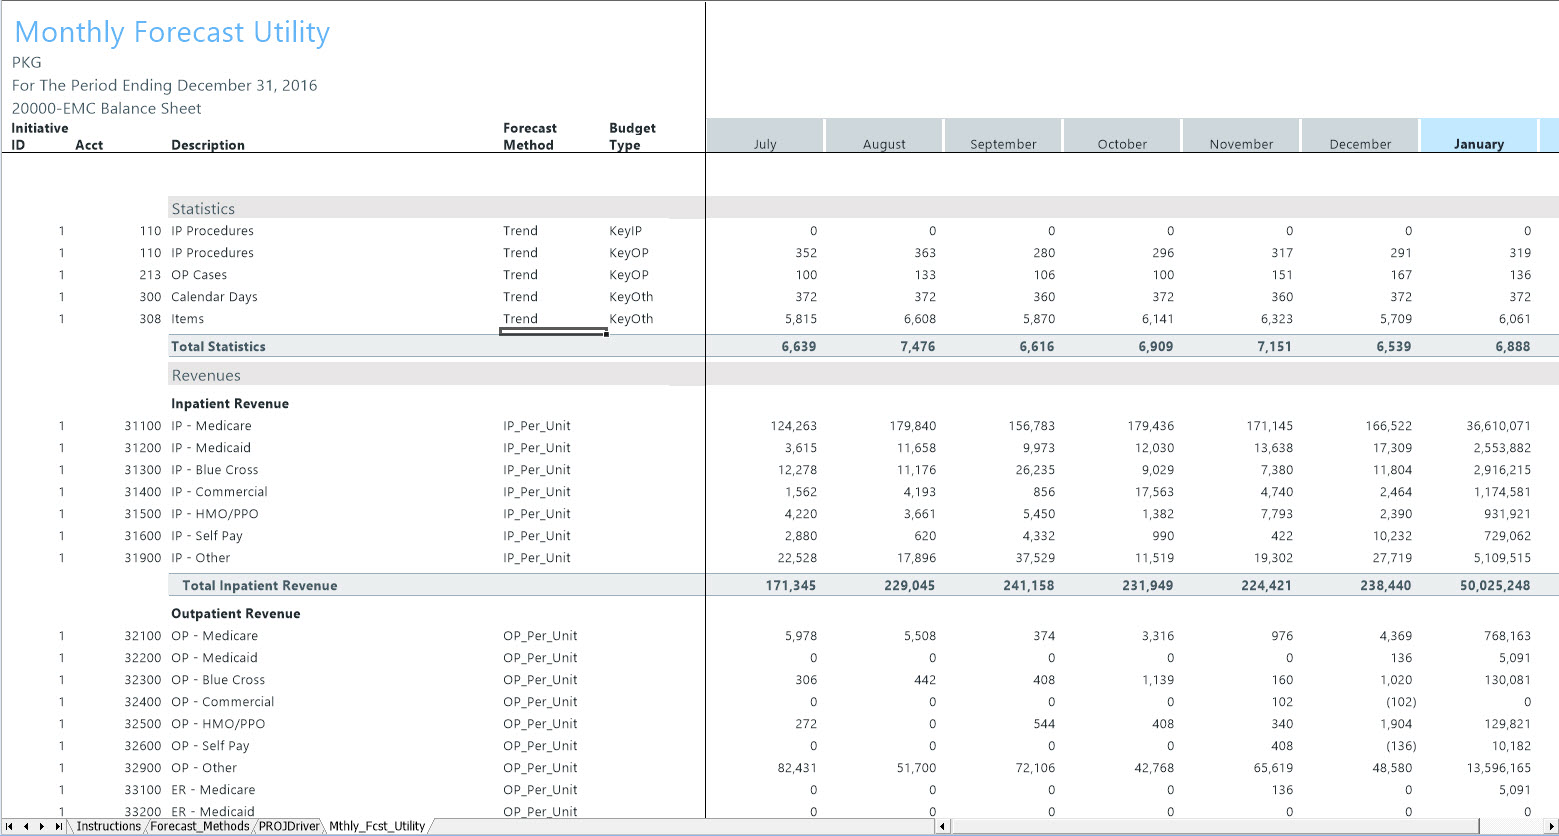
Task: Click the OP - Blue Cross description
Action: coord(218,680)
